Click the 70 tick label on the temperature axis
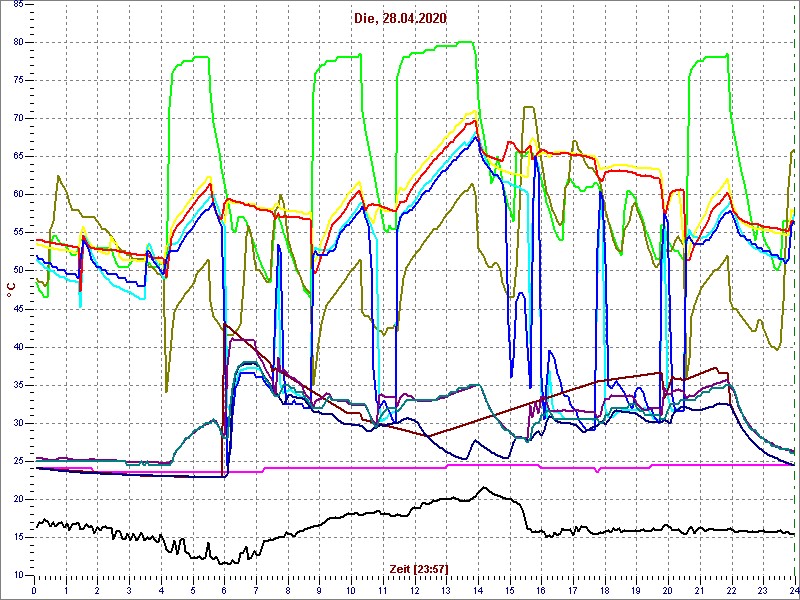Screen dimensions: 800x600 pyautogui.click(x=17, y=118)
